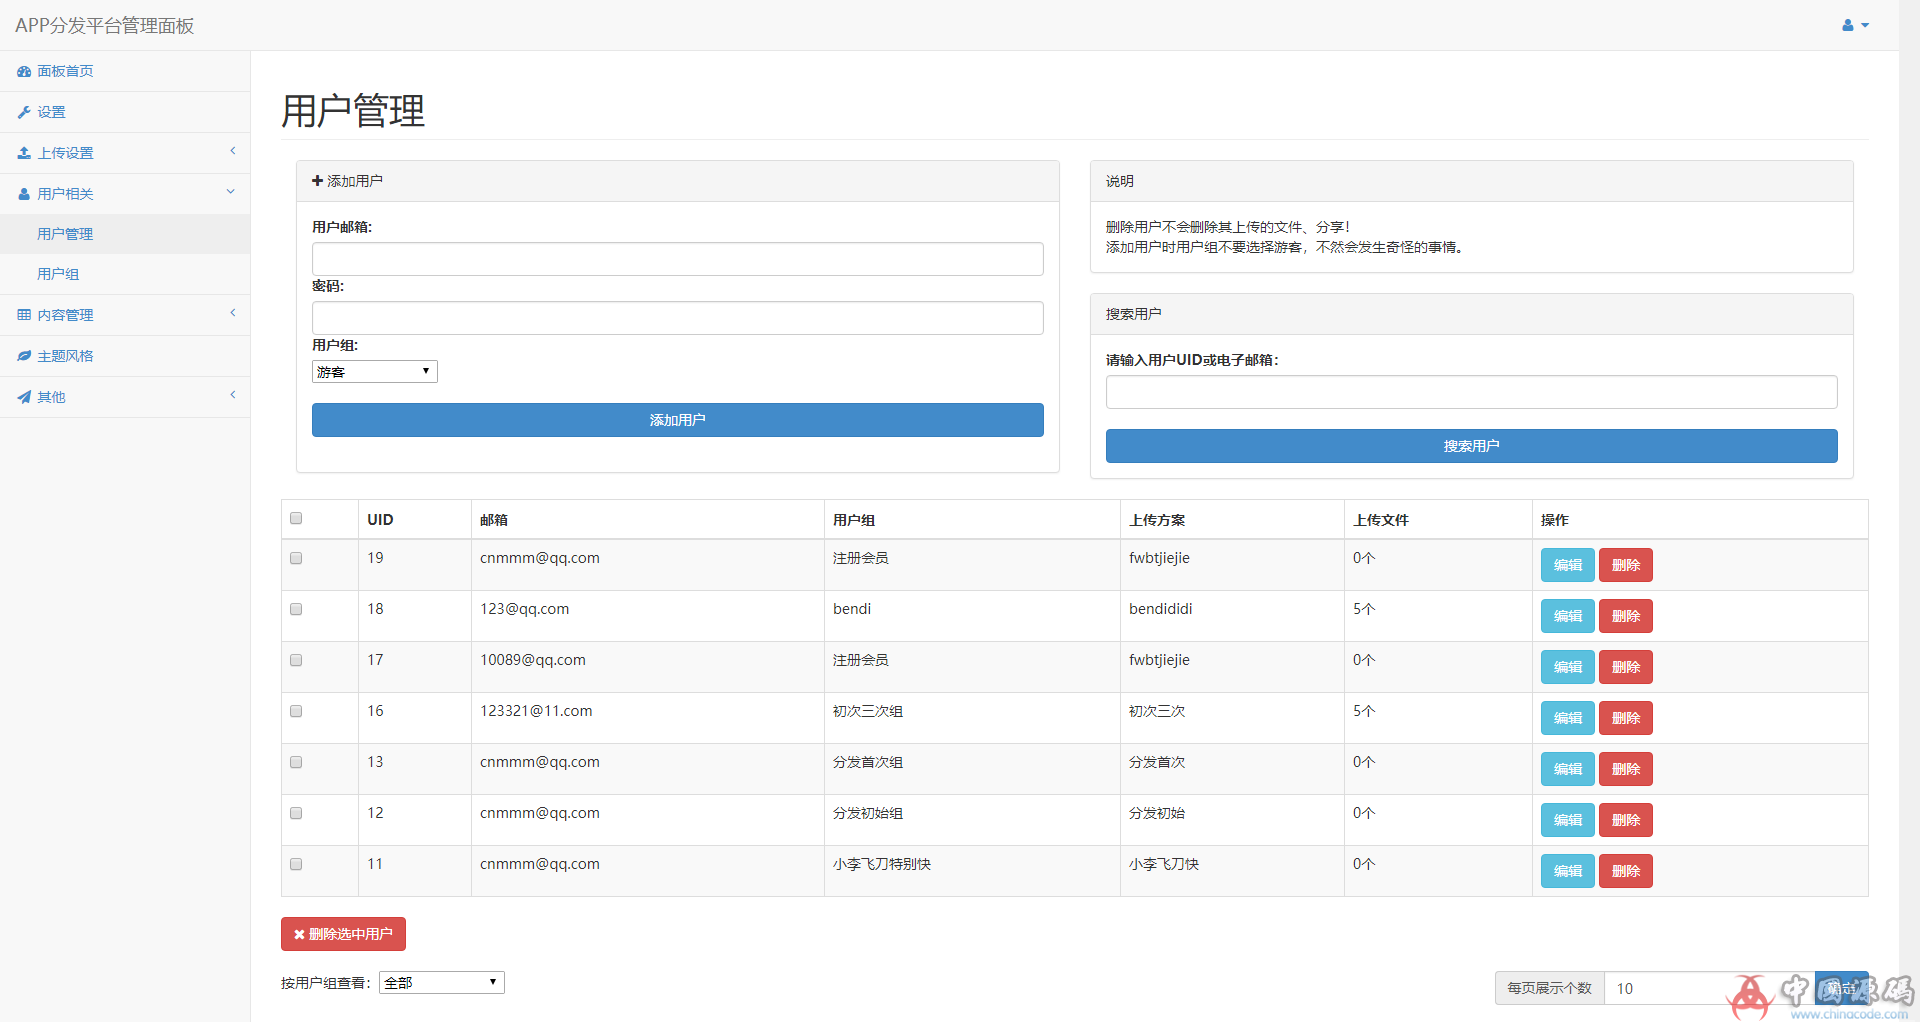
Task: Check the checkbox for user UID 19
Action: point(295,558)
